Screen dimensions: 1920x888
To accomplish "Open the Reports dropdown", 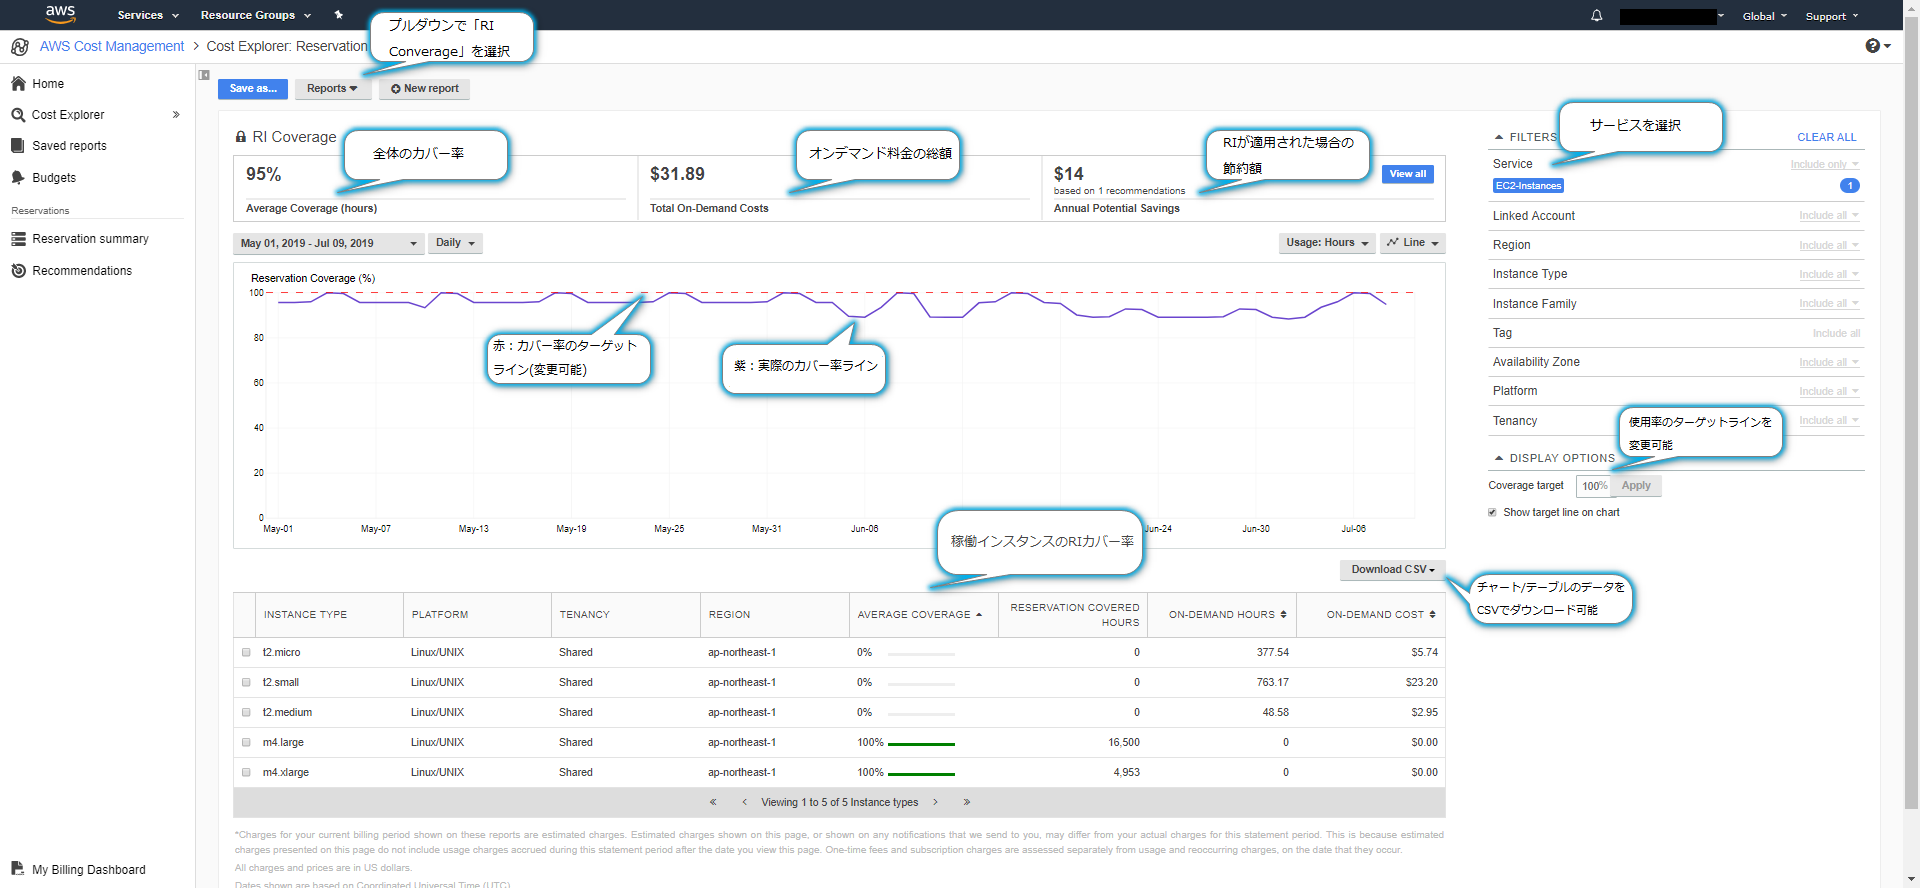I will click(333, 89).
